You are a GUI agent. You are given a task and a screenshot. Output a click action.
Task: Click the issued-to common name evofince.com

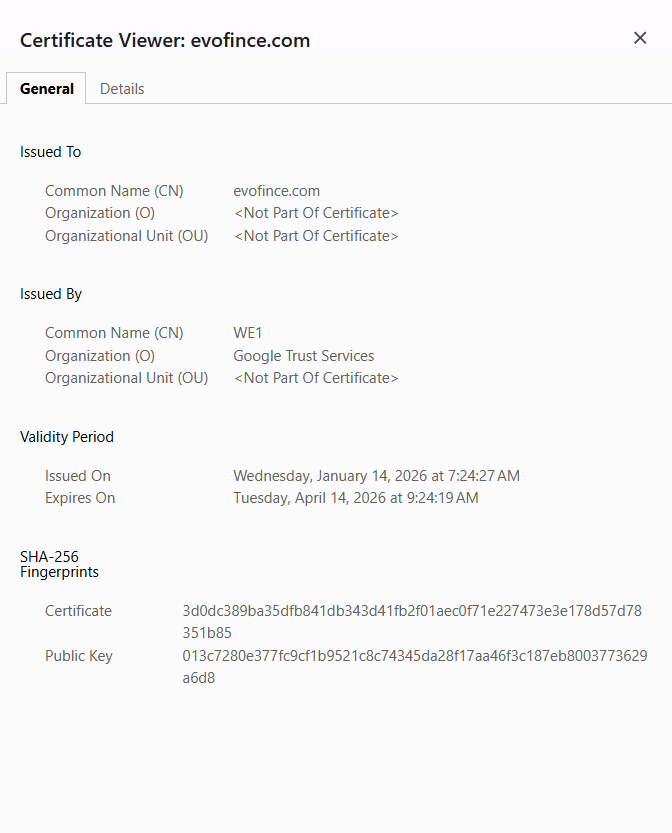pos(277,191)
